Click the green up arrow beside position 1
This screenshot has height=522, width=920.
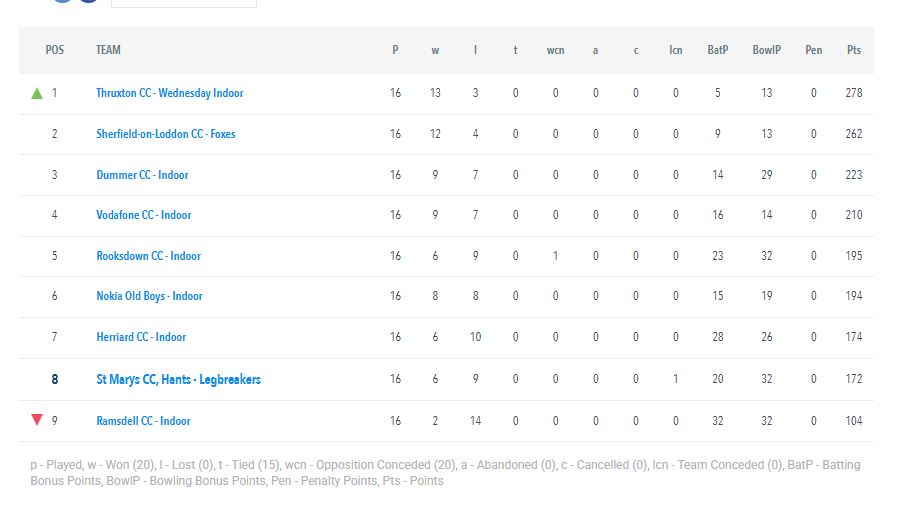pyautogui.click(x=37, y=93)
